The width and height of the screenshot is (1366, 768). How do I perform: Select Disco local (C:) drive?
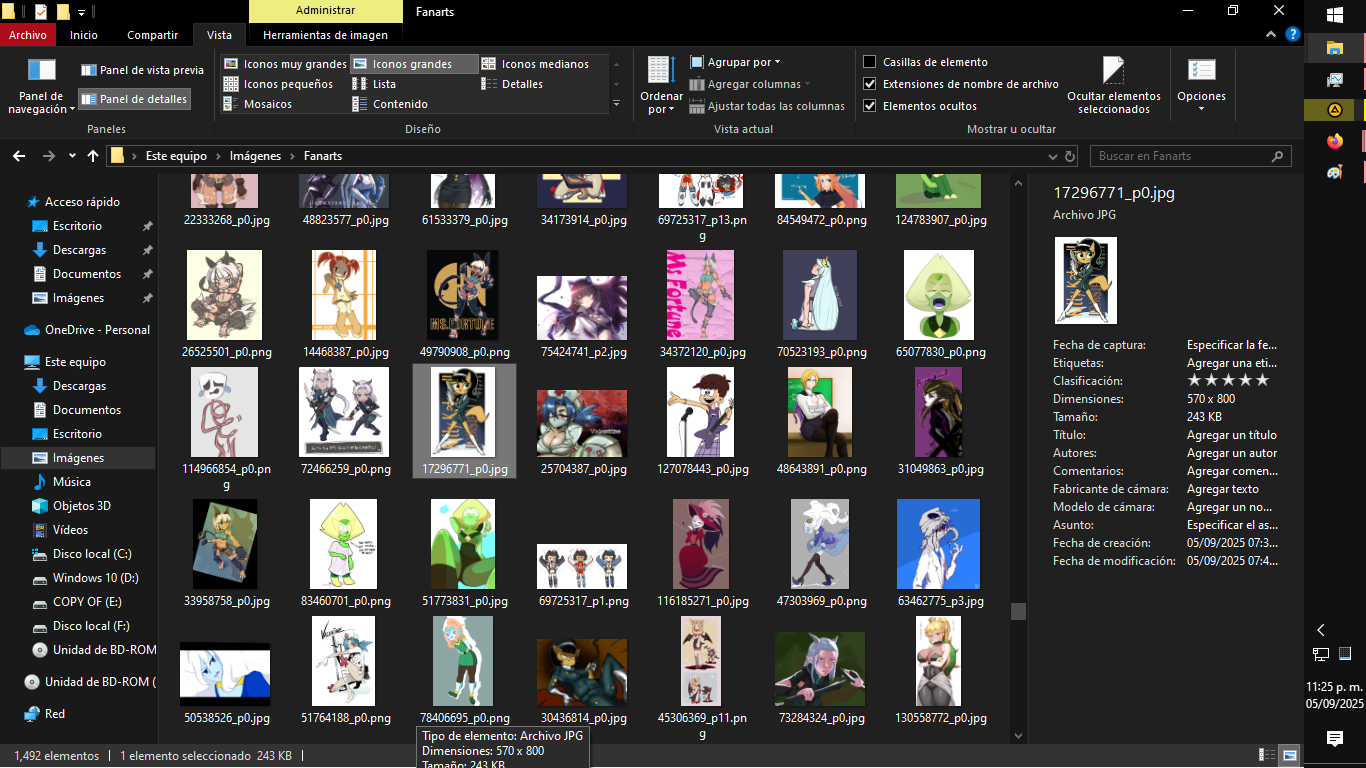[x=92, y=554]
